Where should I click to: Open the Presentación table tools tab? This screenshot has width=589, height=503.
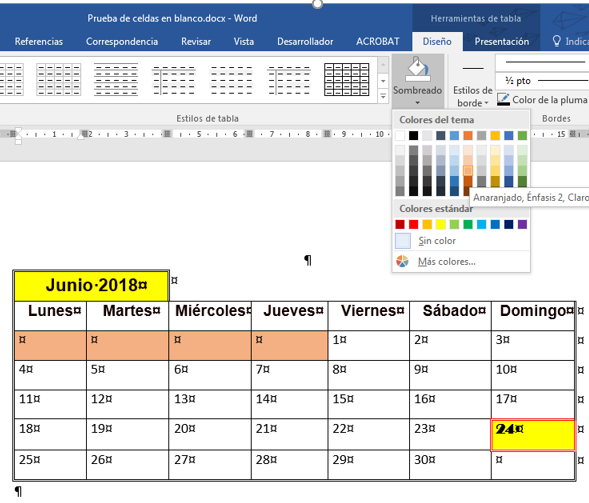pyautogui.click(x=501, y=41)
